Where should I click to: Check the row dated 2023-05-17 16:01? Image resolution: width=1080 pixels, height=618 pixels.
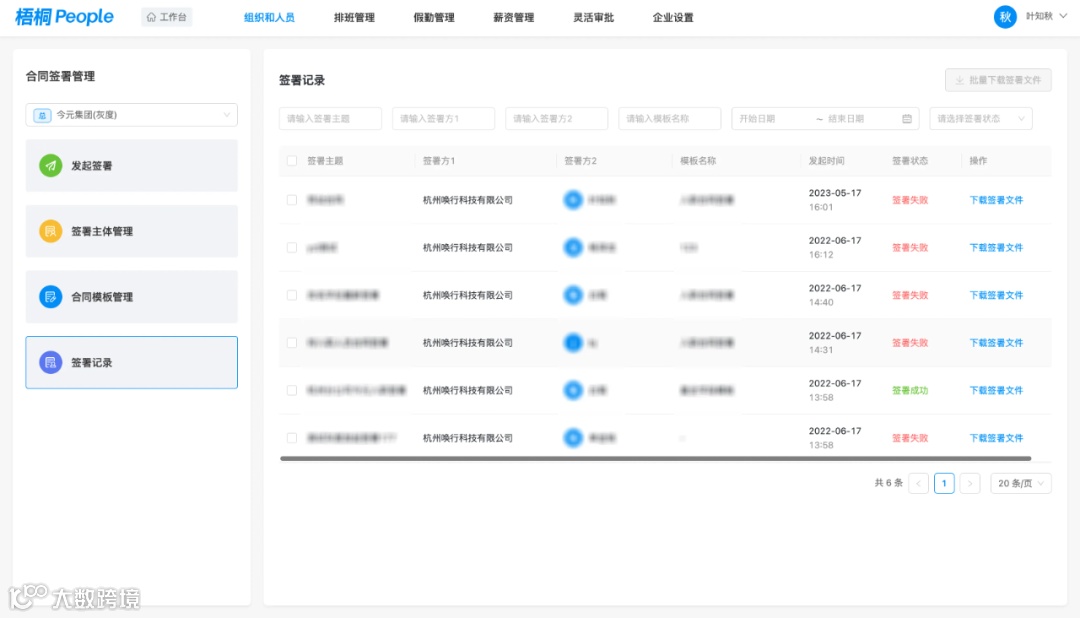(292, 200)
